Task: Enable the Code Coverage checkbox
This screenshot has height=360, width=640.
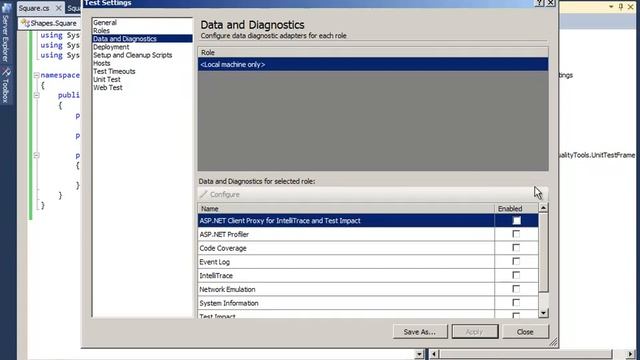Action: 516,248
